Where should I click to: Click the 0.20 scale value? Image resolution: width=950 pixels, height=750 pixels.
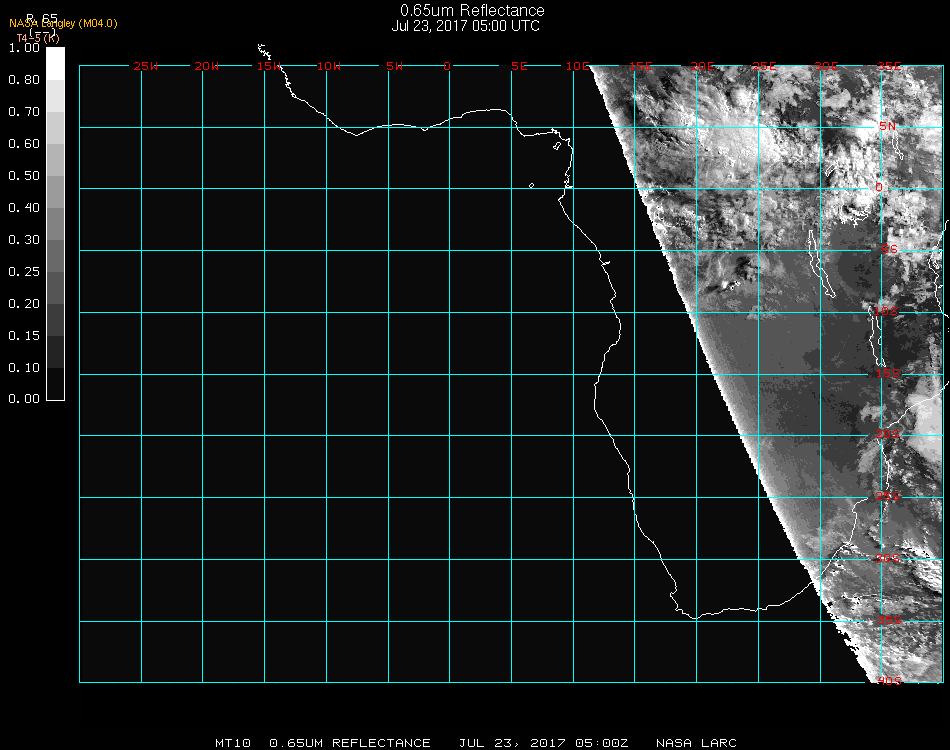point(24,304)
